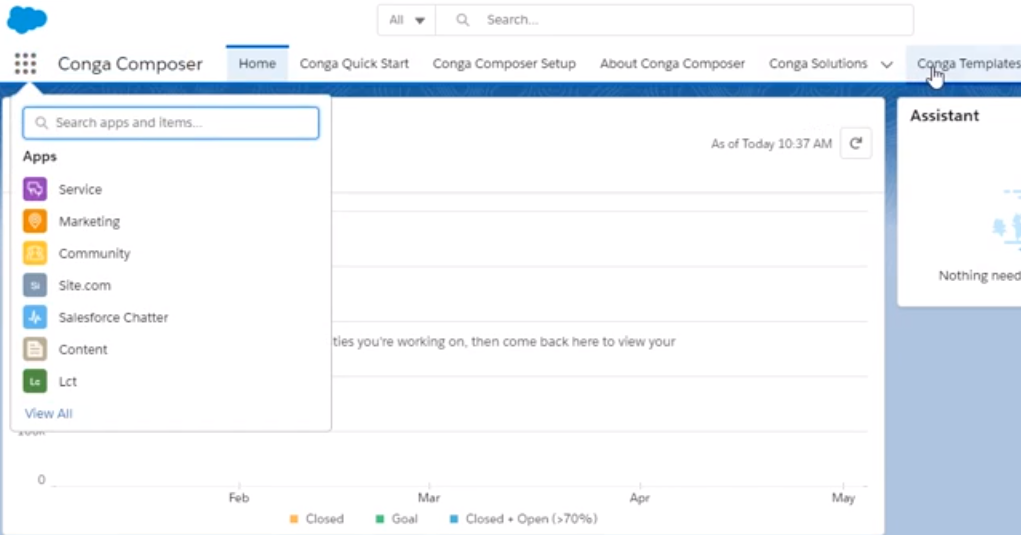Click the Apps section heading
The width and height of the screenshot is (1021, 535).
[x=40, y=156]
